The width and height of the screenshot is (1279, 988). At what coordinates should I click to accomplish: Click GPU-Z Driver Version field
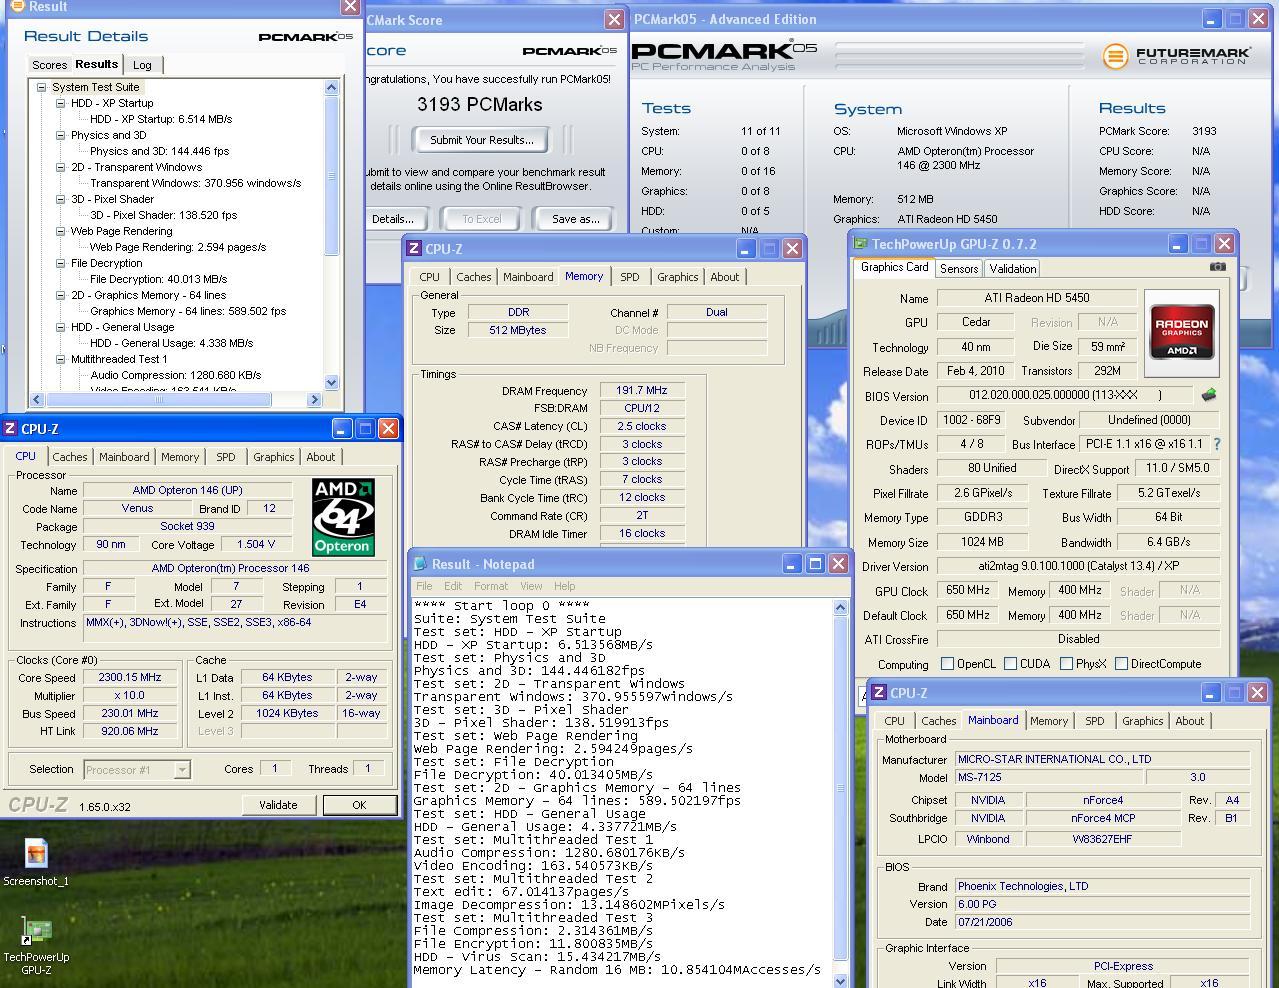1078,566
